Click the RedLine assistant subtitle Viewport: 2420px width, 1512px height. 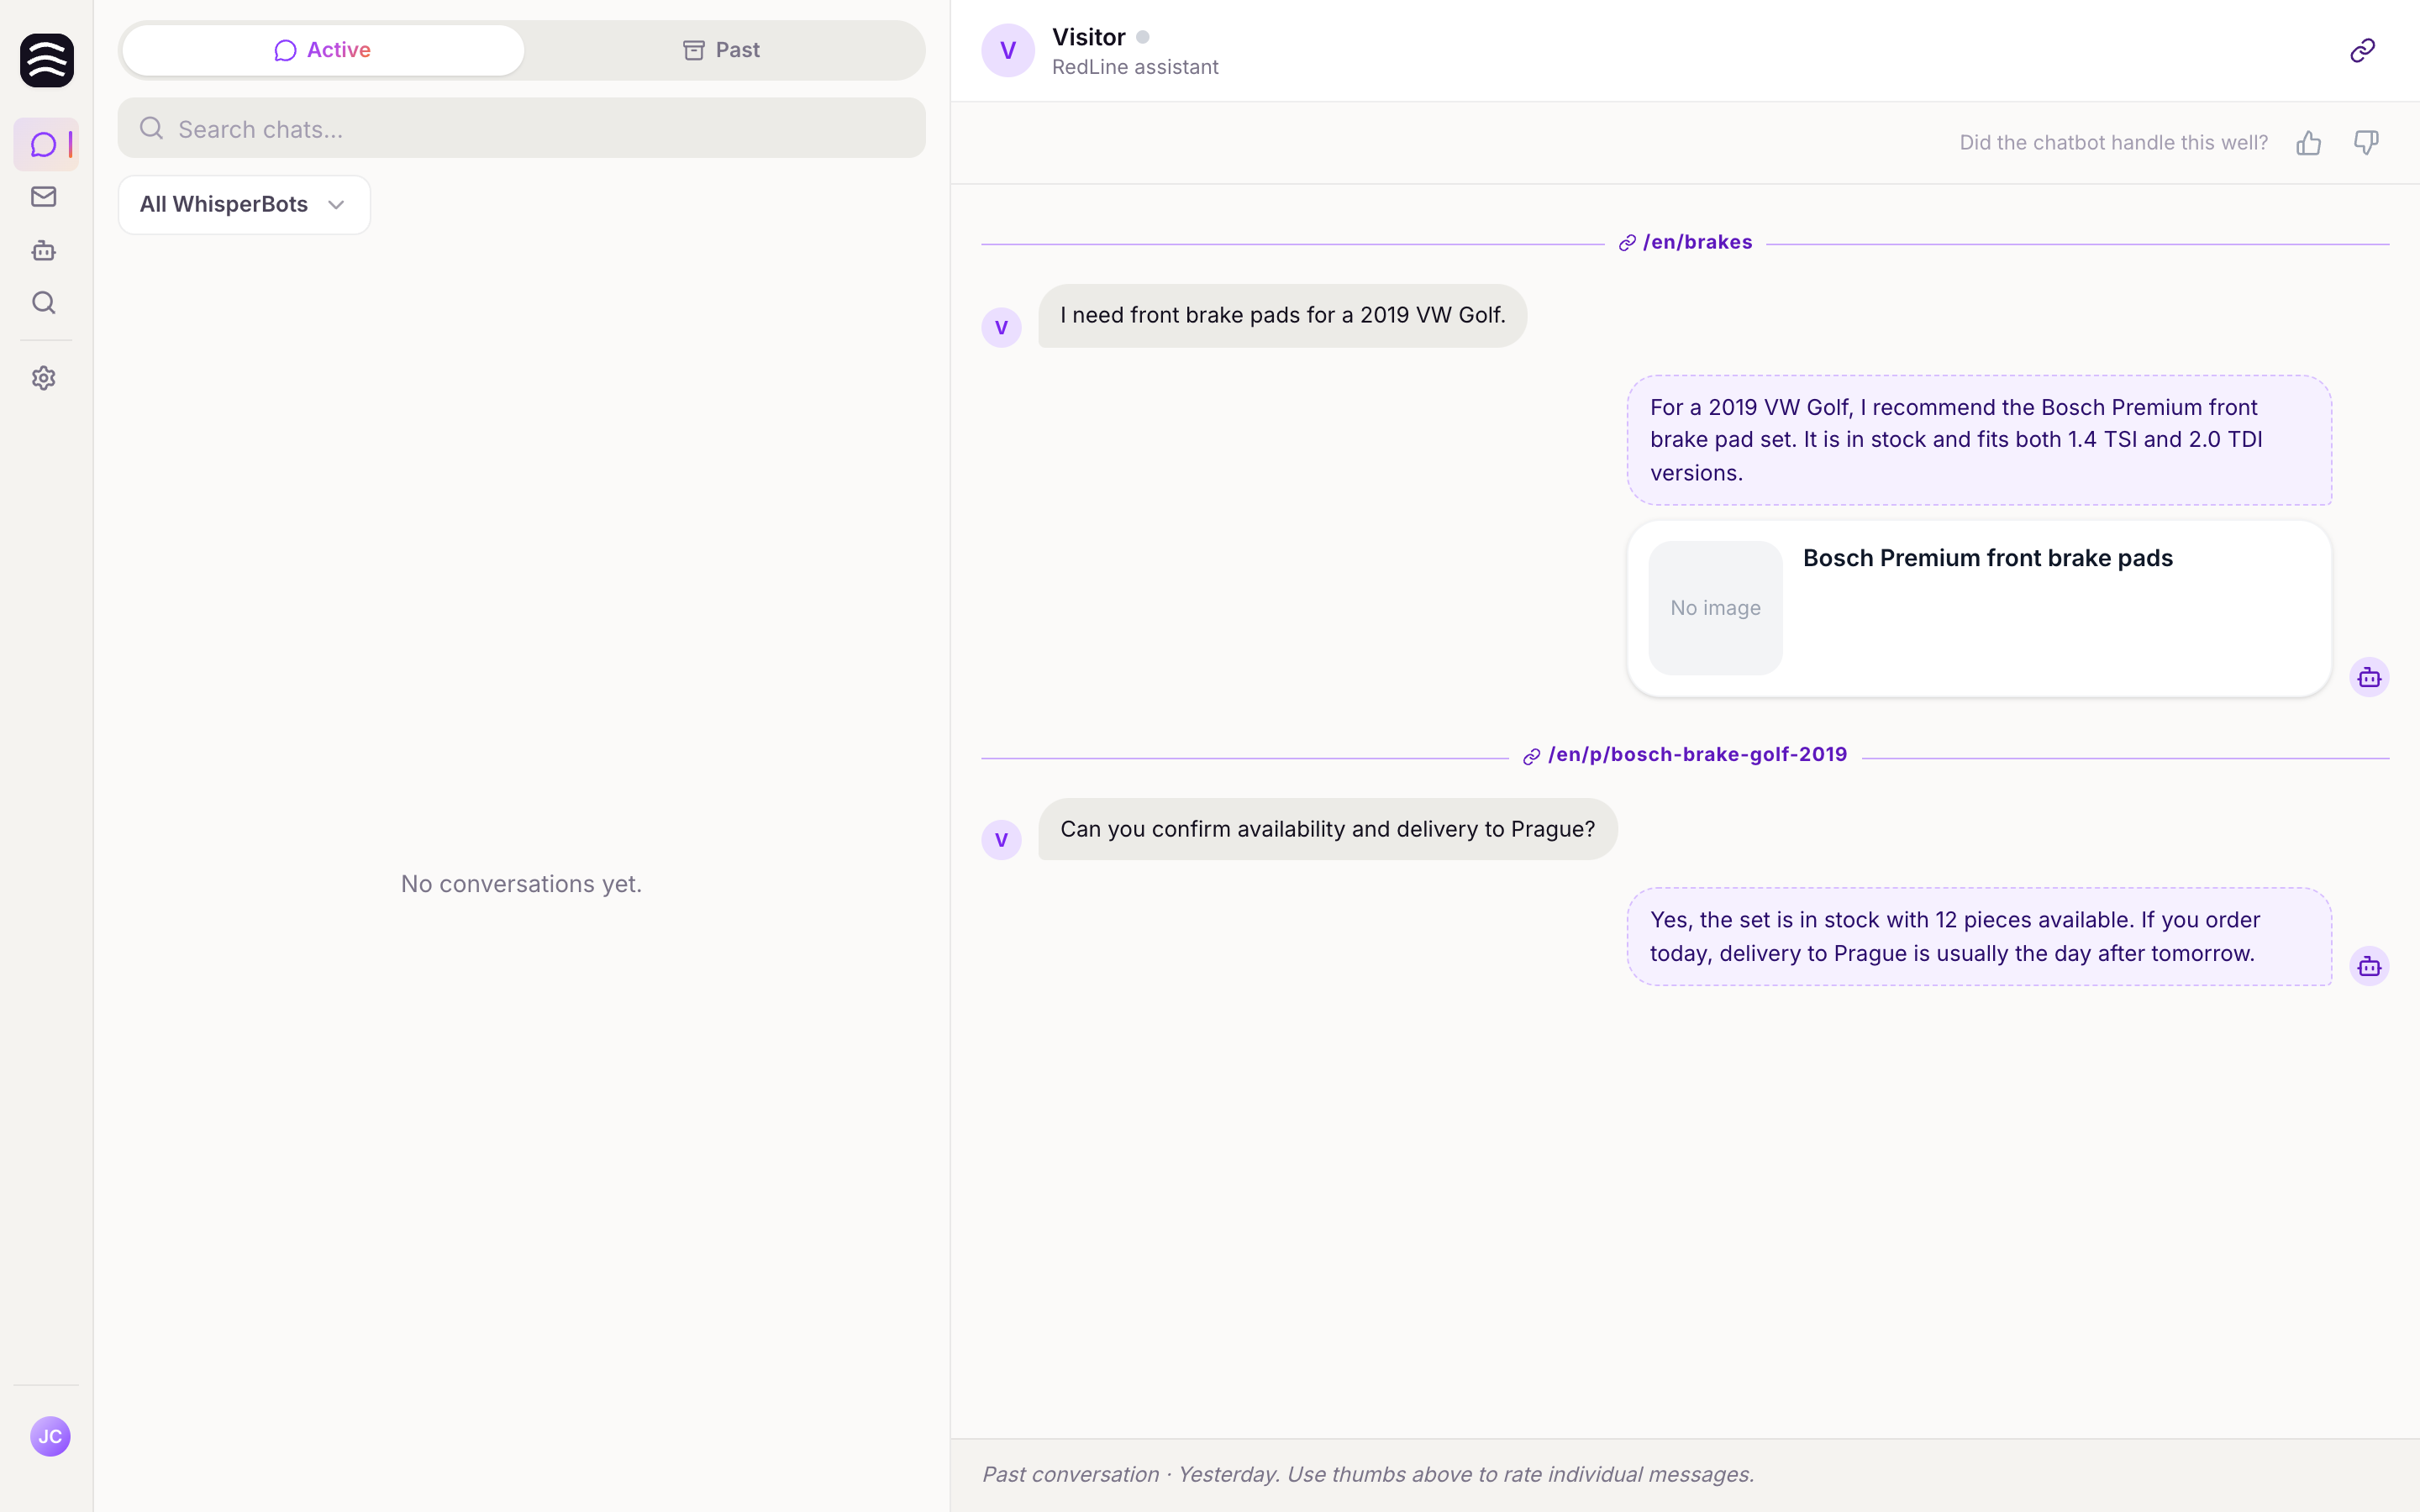pyautogui.click(x=1135, y=67)
